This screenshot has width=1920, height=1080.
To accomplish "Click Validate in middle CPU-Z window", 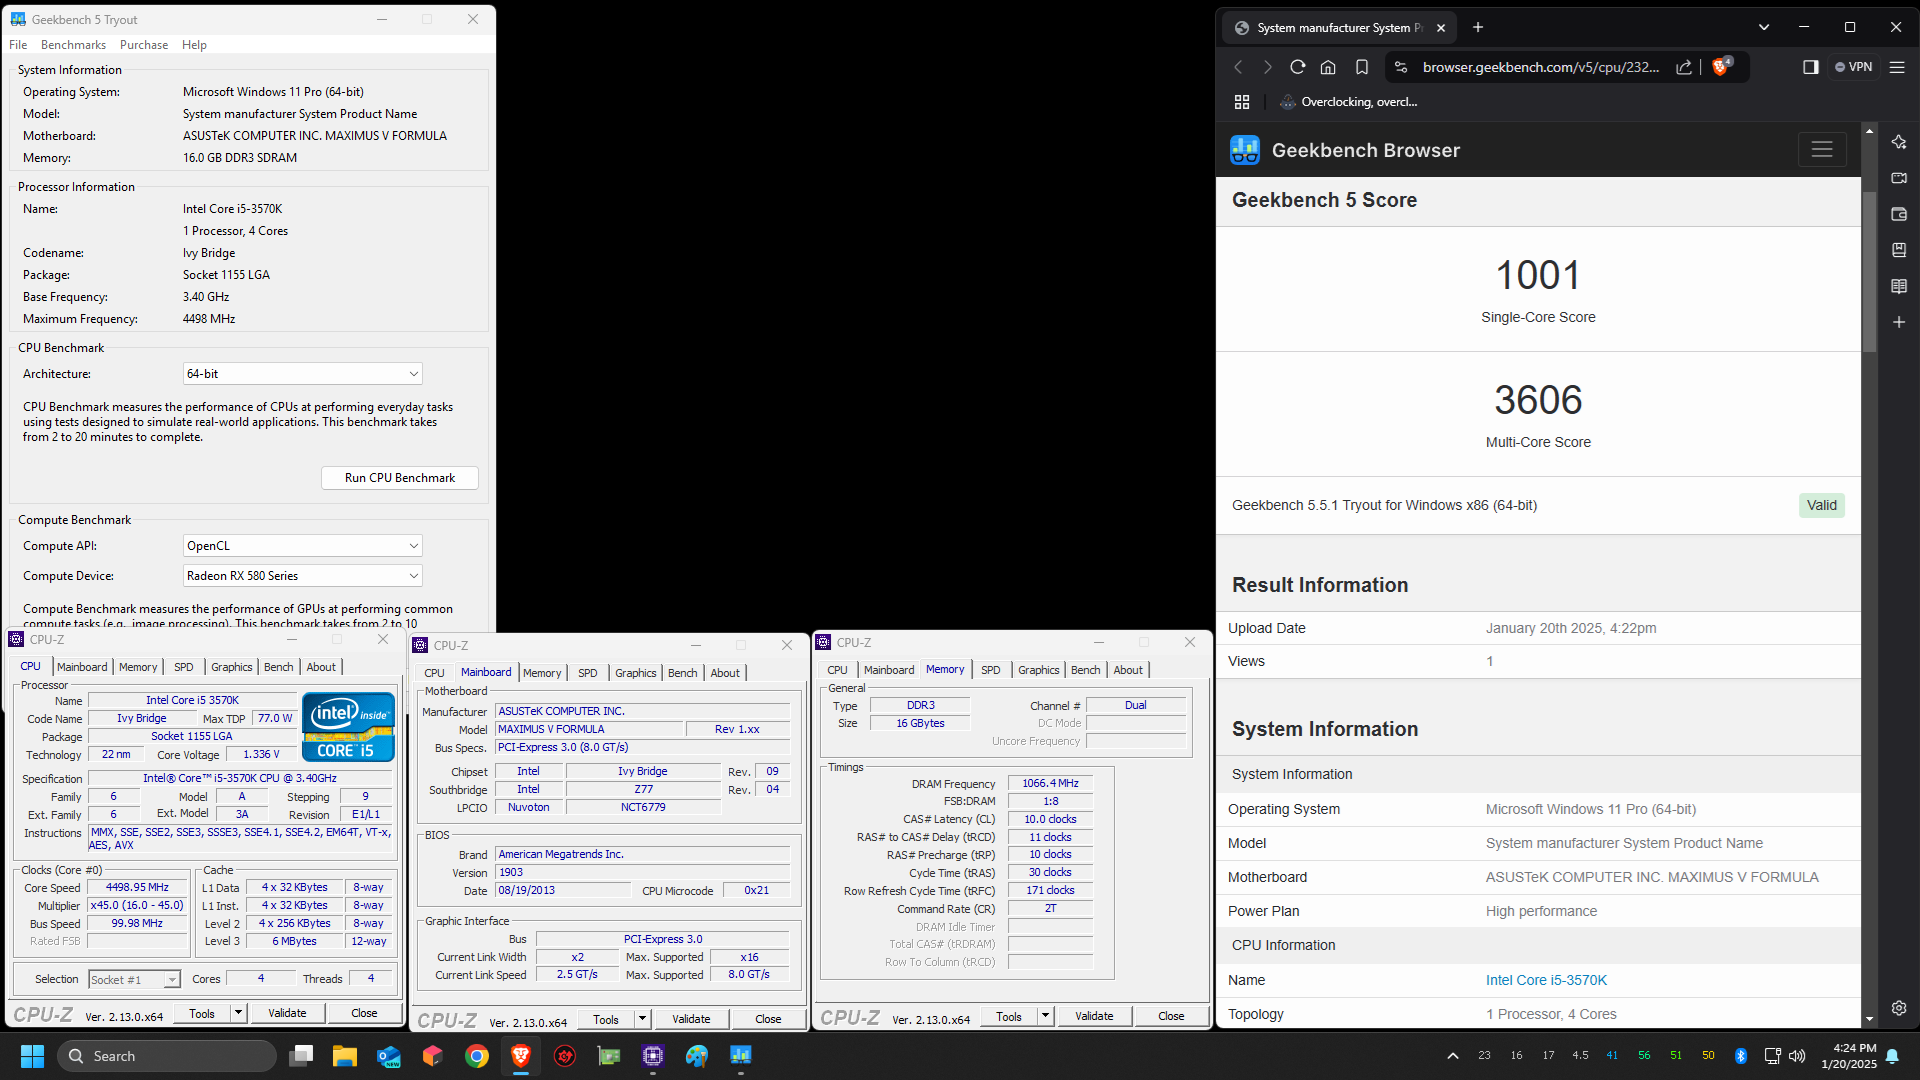I will pos(691,1019).
